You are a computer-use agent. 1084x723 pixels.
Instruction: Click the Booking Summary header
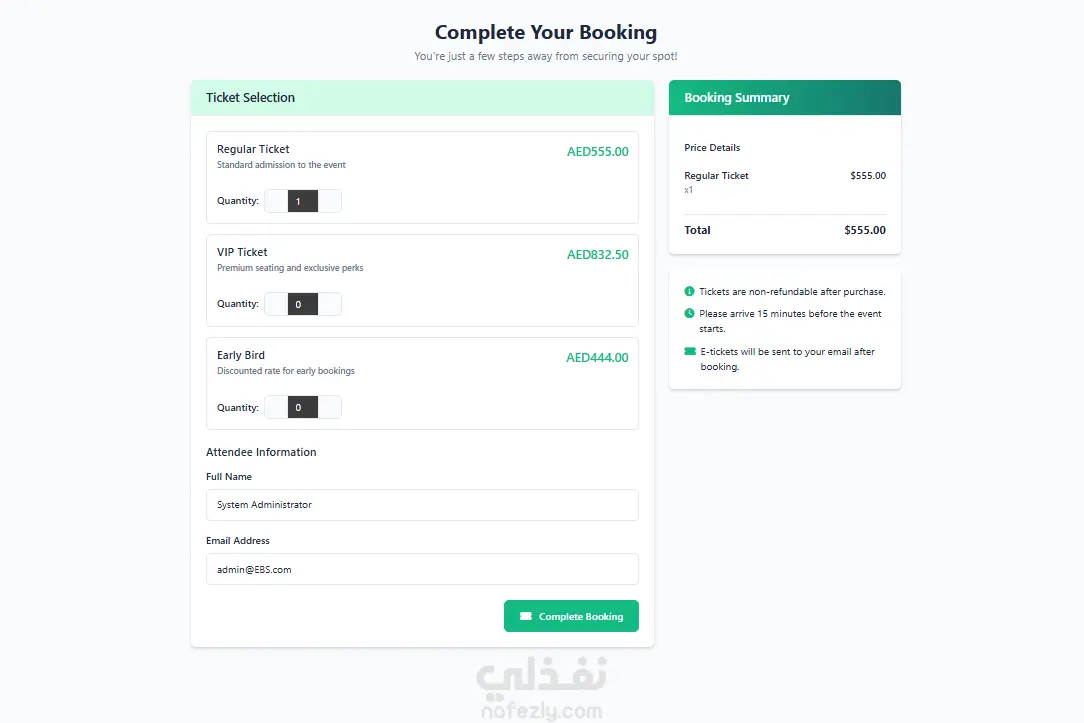(737, 98)
